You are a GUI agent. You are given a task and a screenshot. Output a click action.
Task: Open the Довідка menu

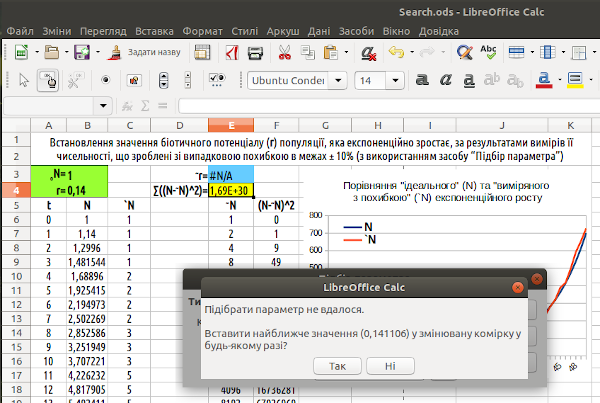[439, 31]
